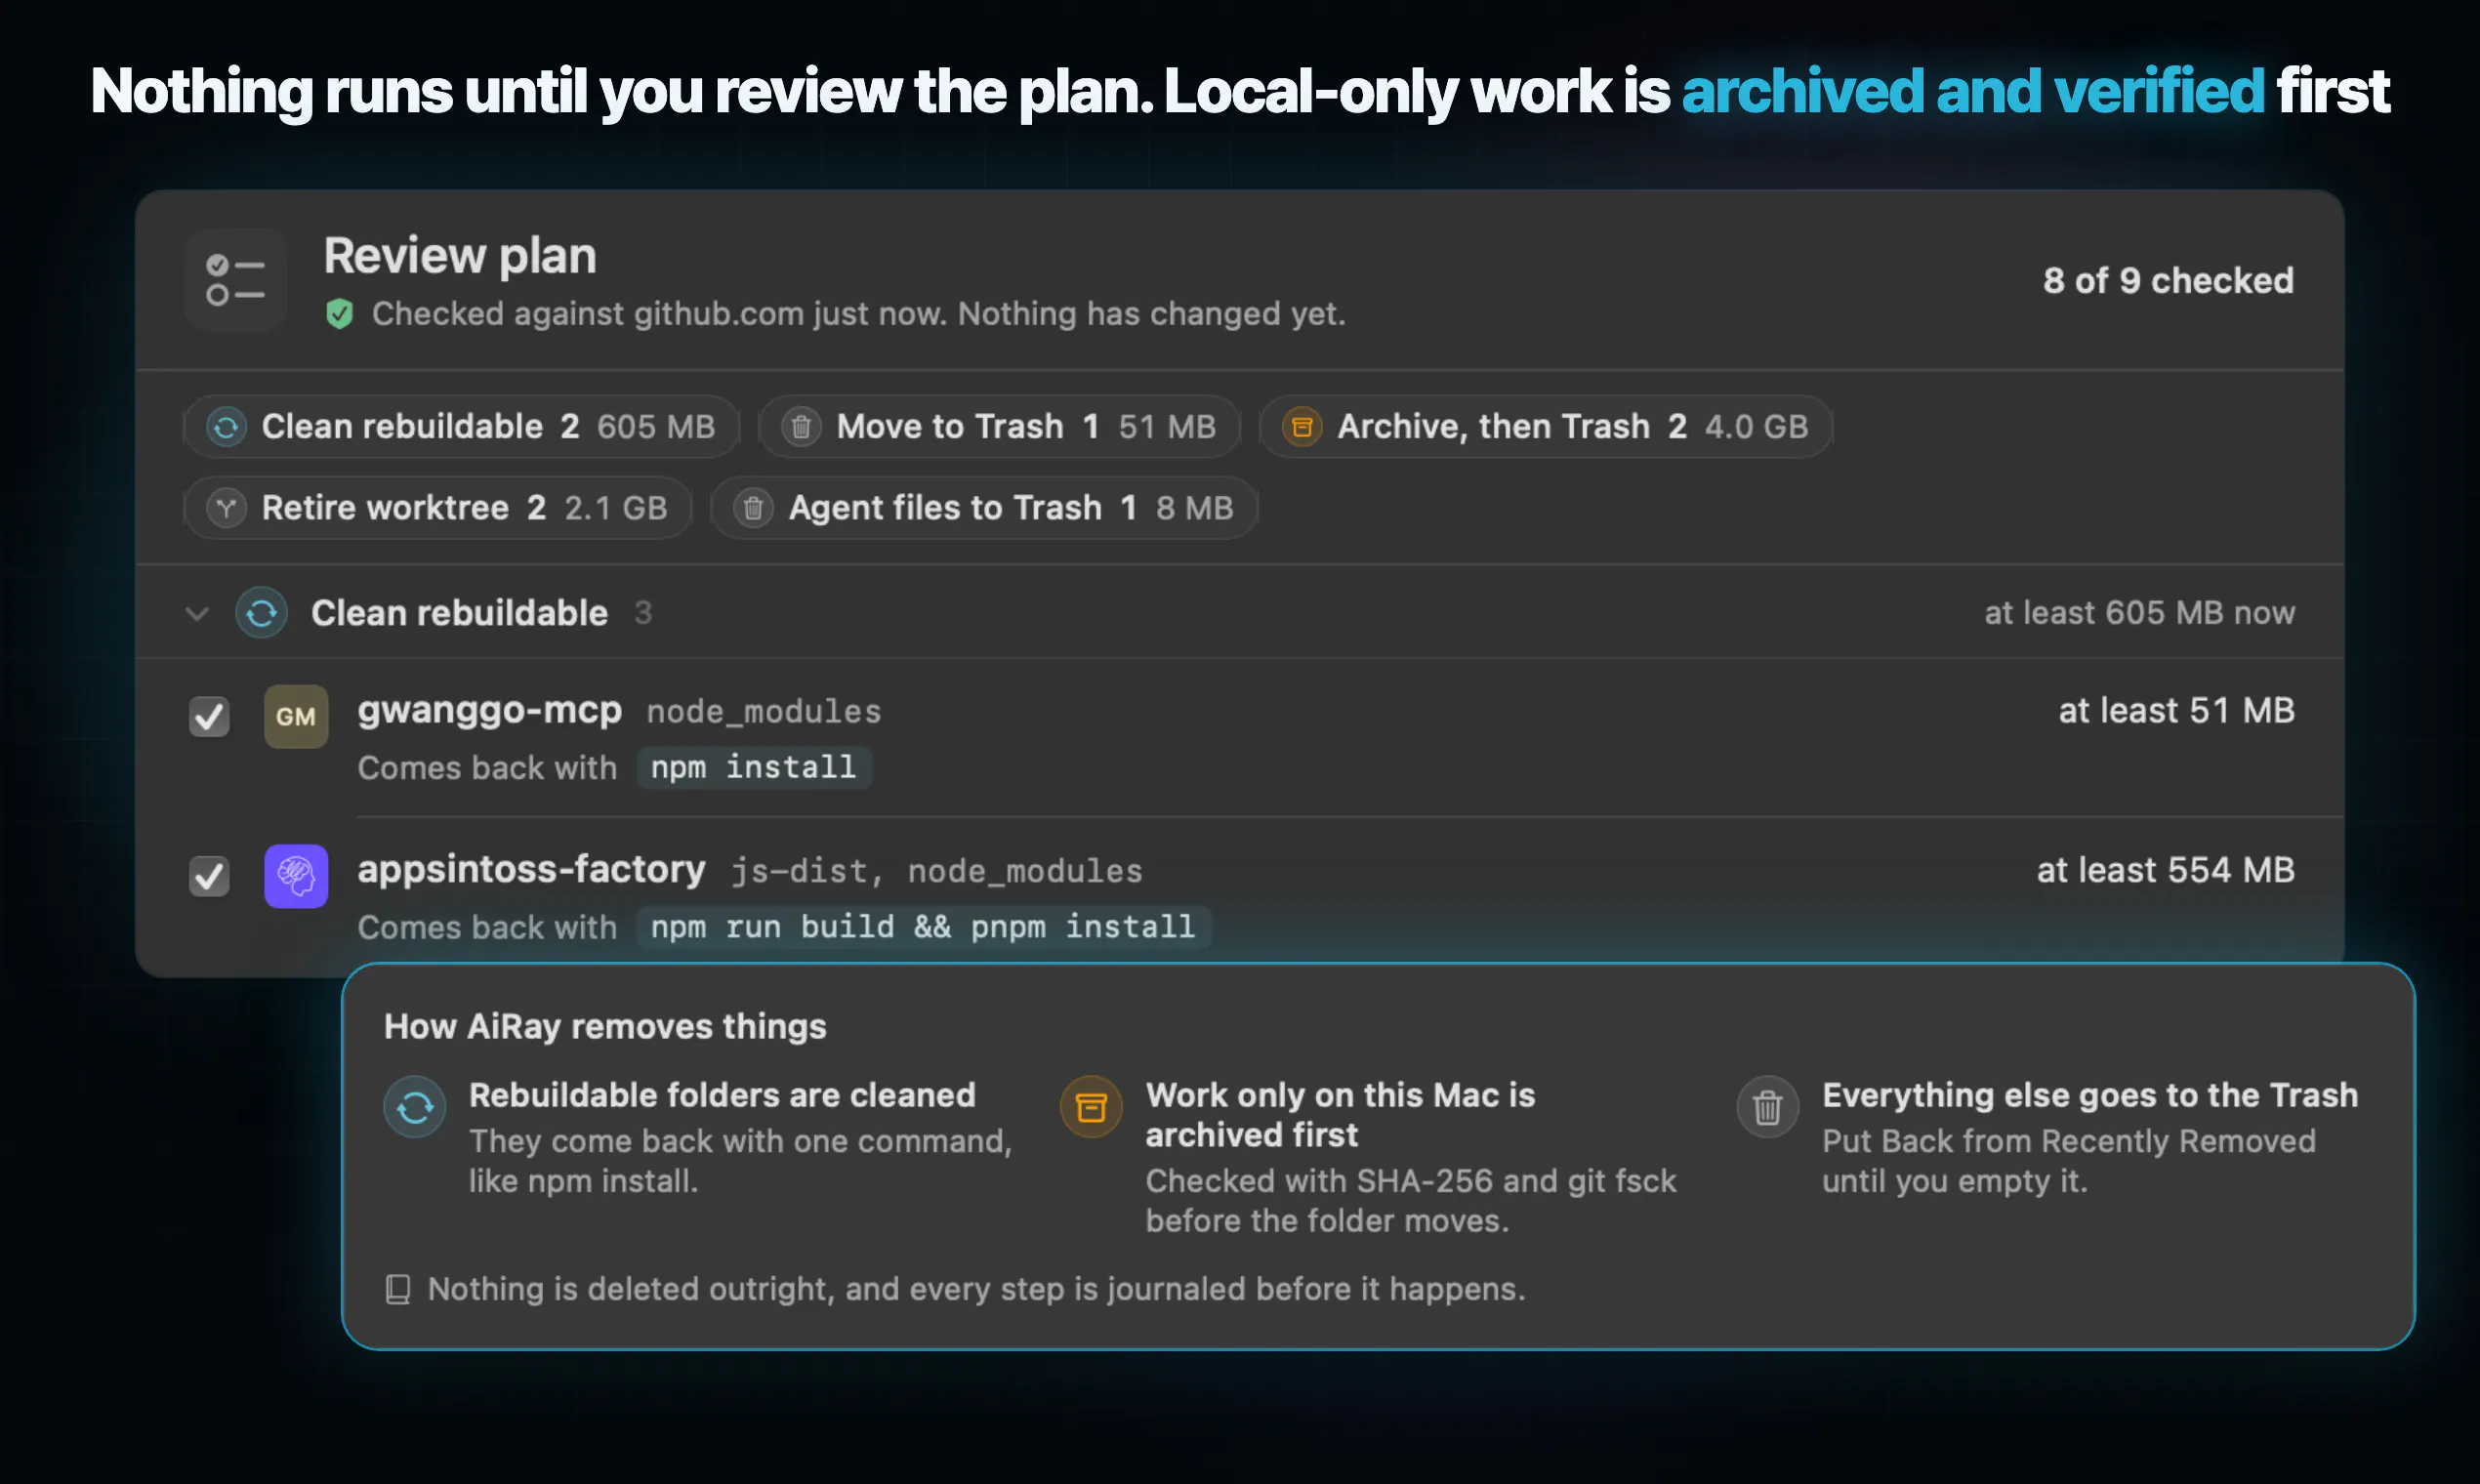Click the green verified shield icon
Viewport: 2480px width, 1484px height.
(339, 314)
